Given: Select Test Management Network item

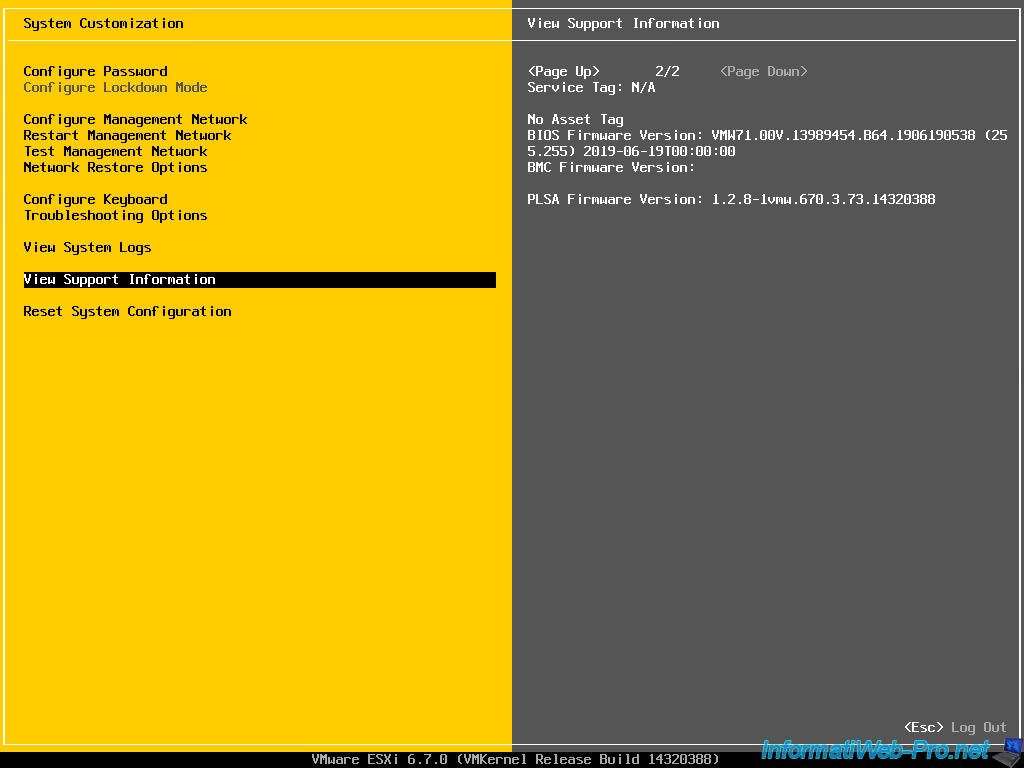Looking at the screenshot, I should [x=116, y=152].
